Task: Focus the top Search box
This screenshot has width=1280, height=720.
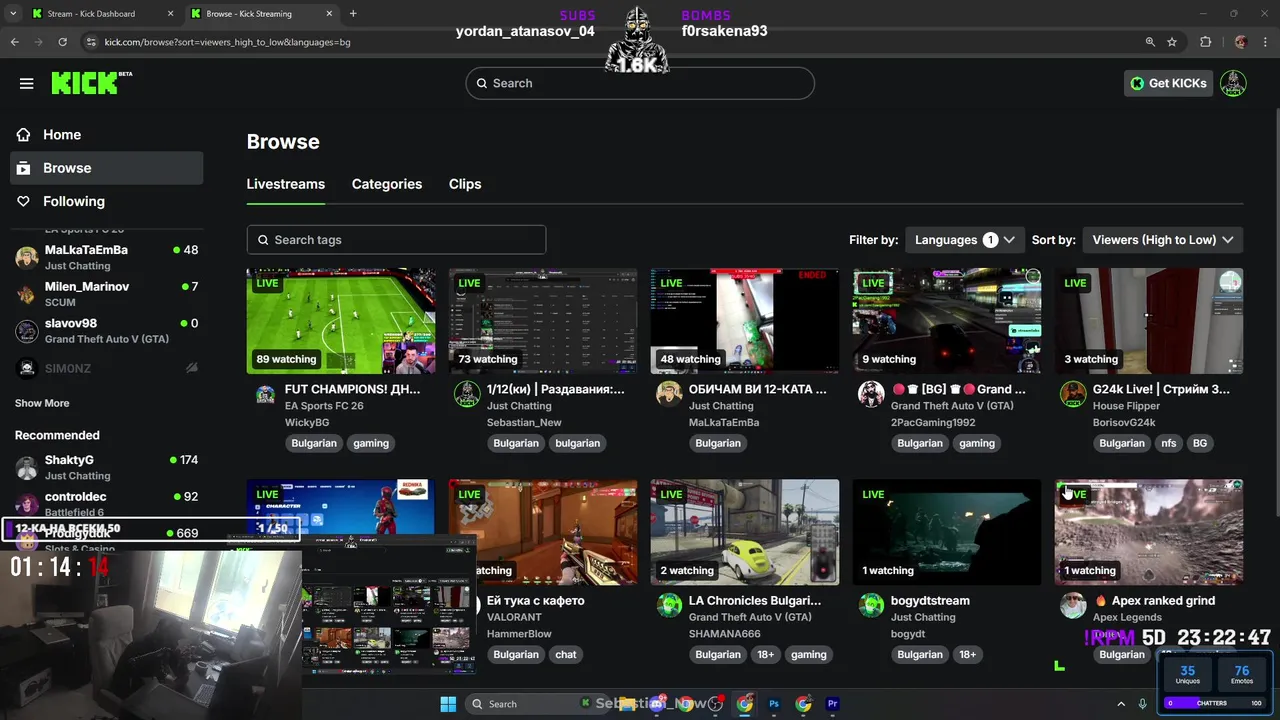Action: (x=640, y=83)
